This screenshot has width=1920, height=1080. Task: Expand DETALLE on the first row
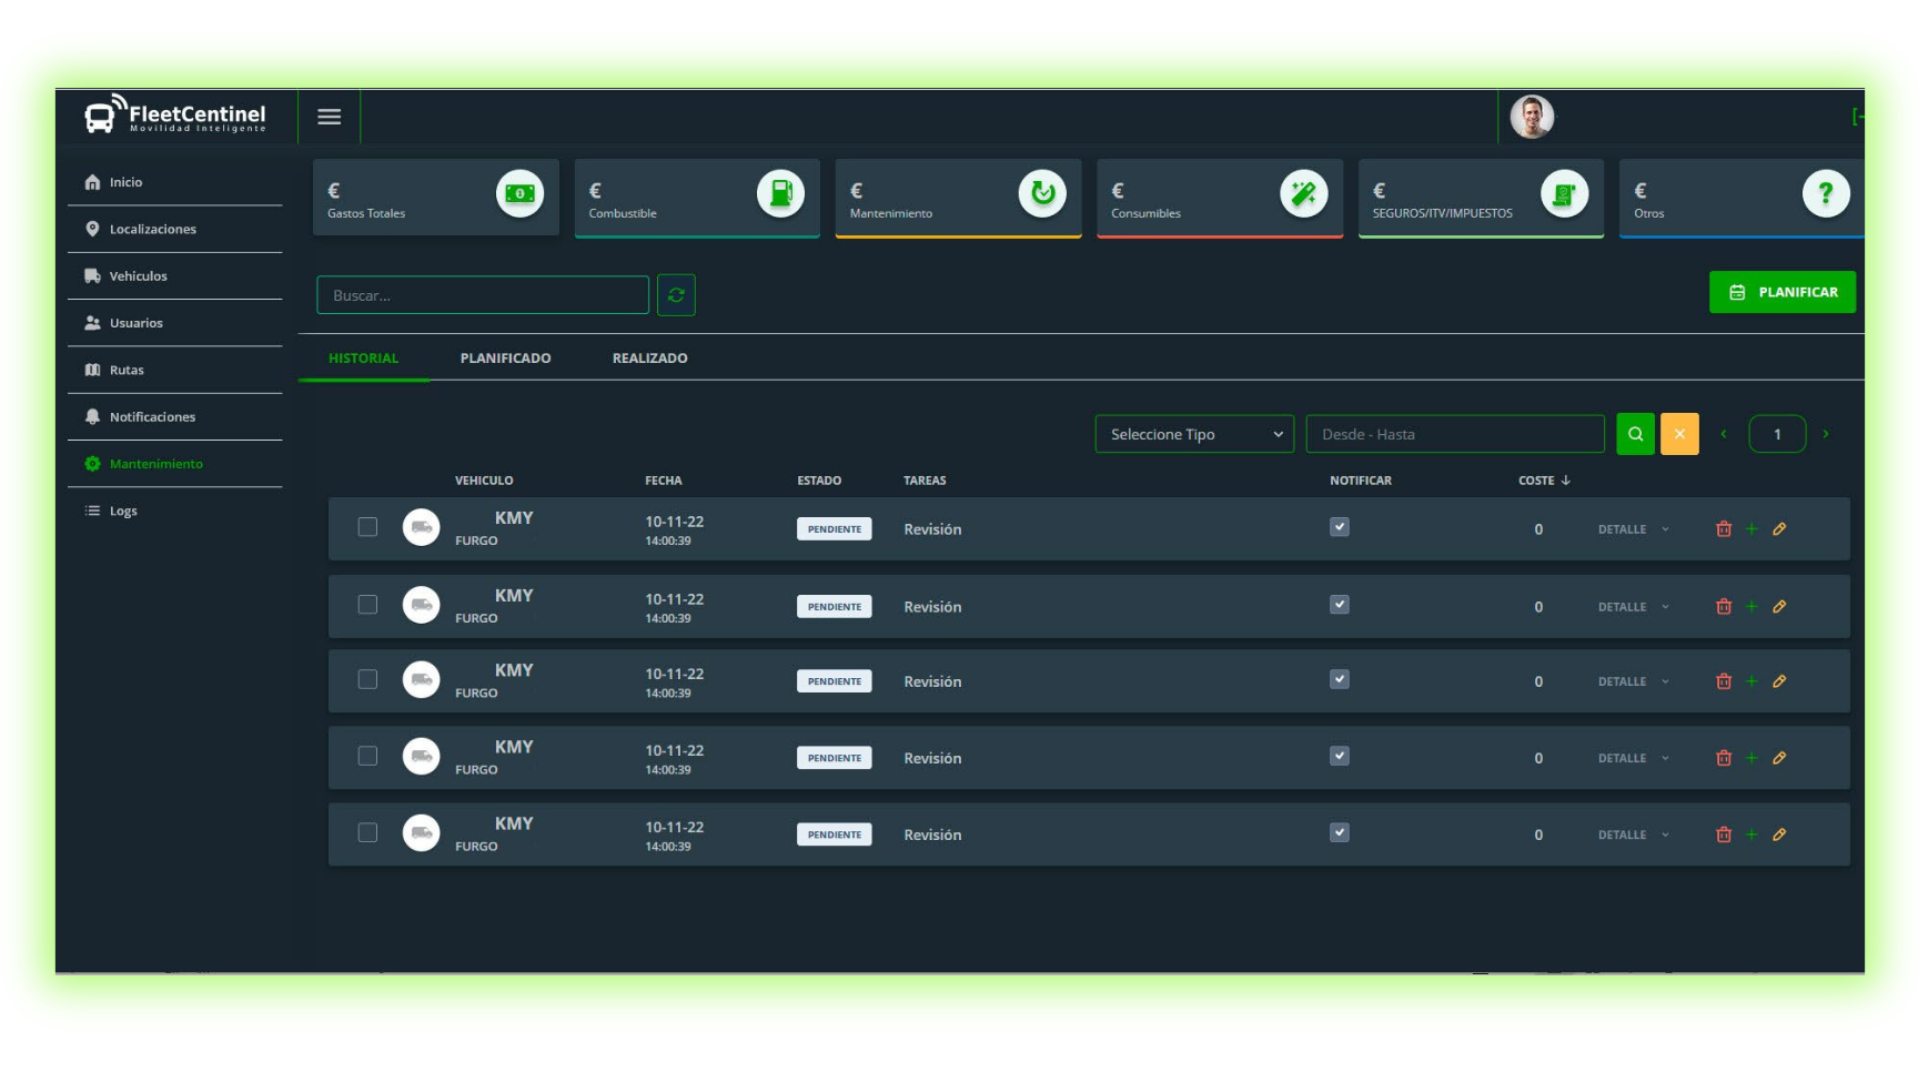(x=1633, y=530)
